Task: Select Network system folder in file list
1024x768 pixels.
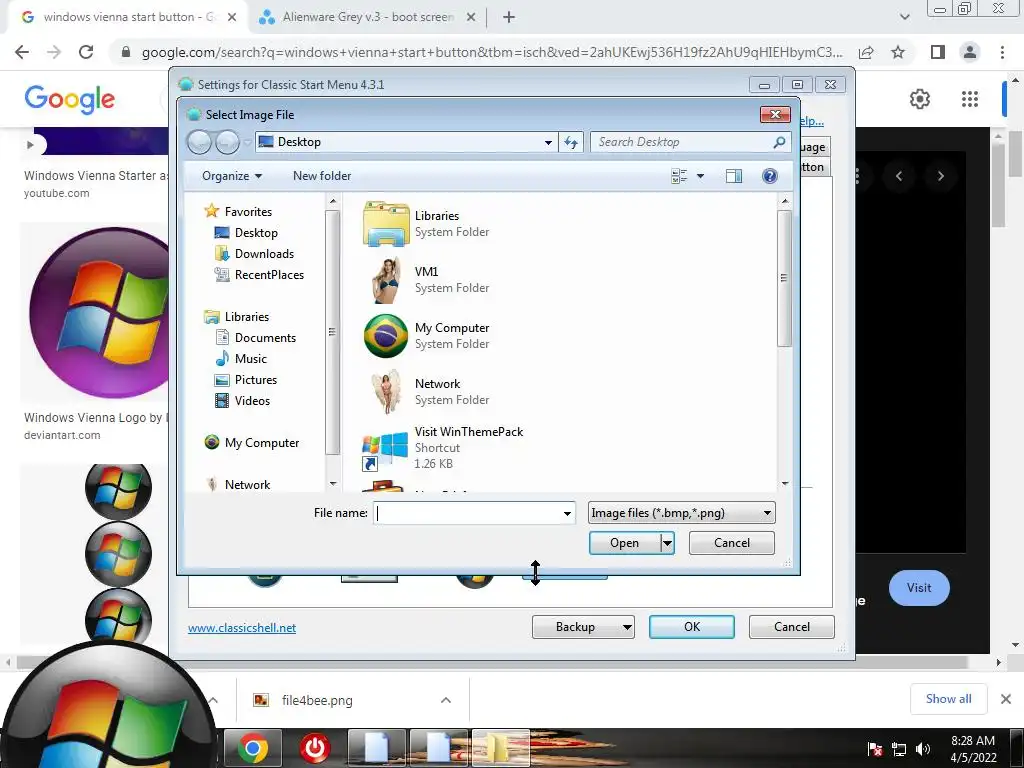Action: (x=426, y=392)
